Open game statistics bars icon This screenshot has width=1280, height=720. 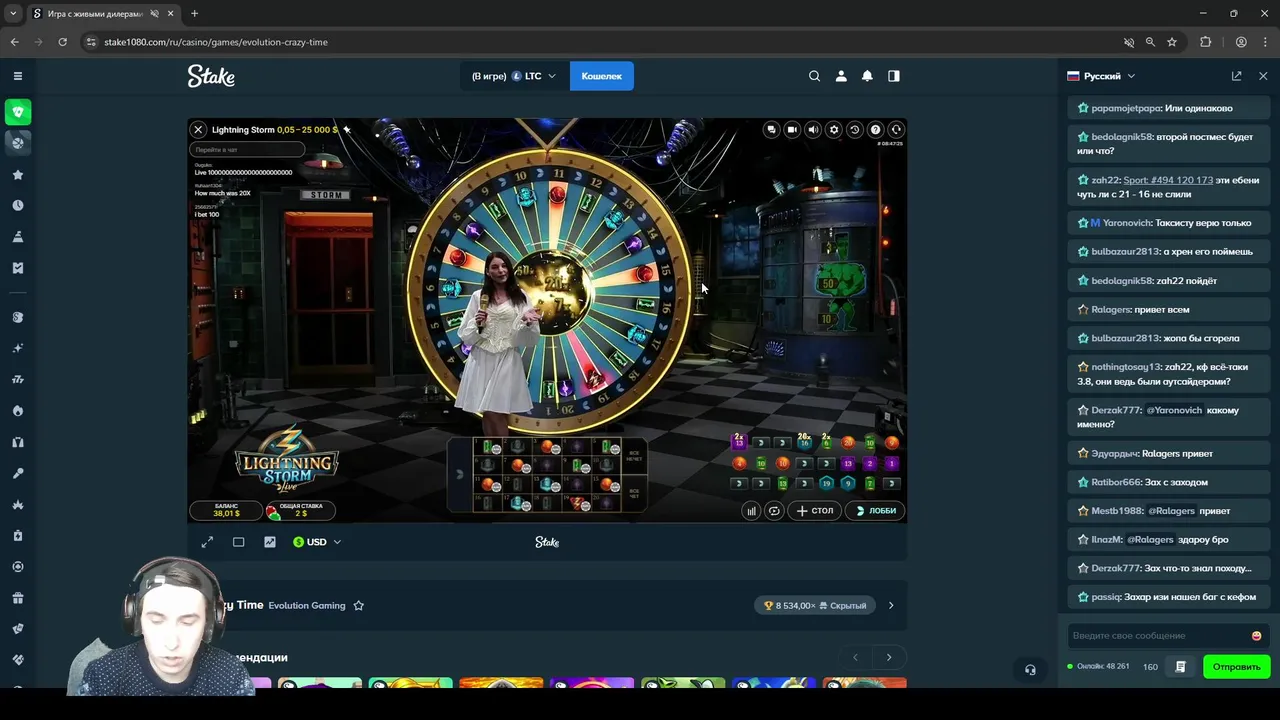751,511
